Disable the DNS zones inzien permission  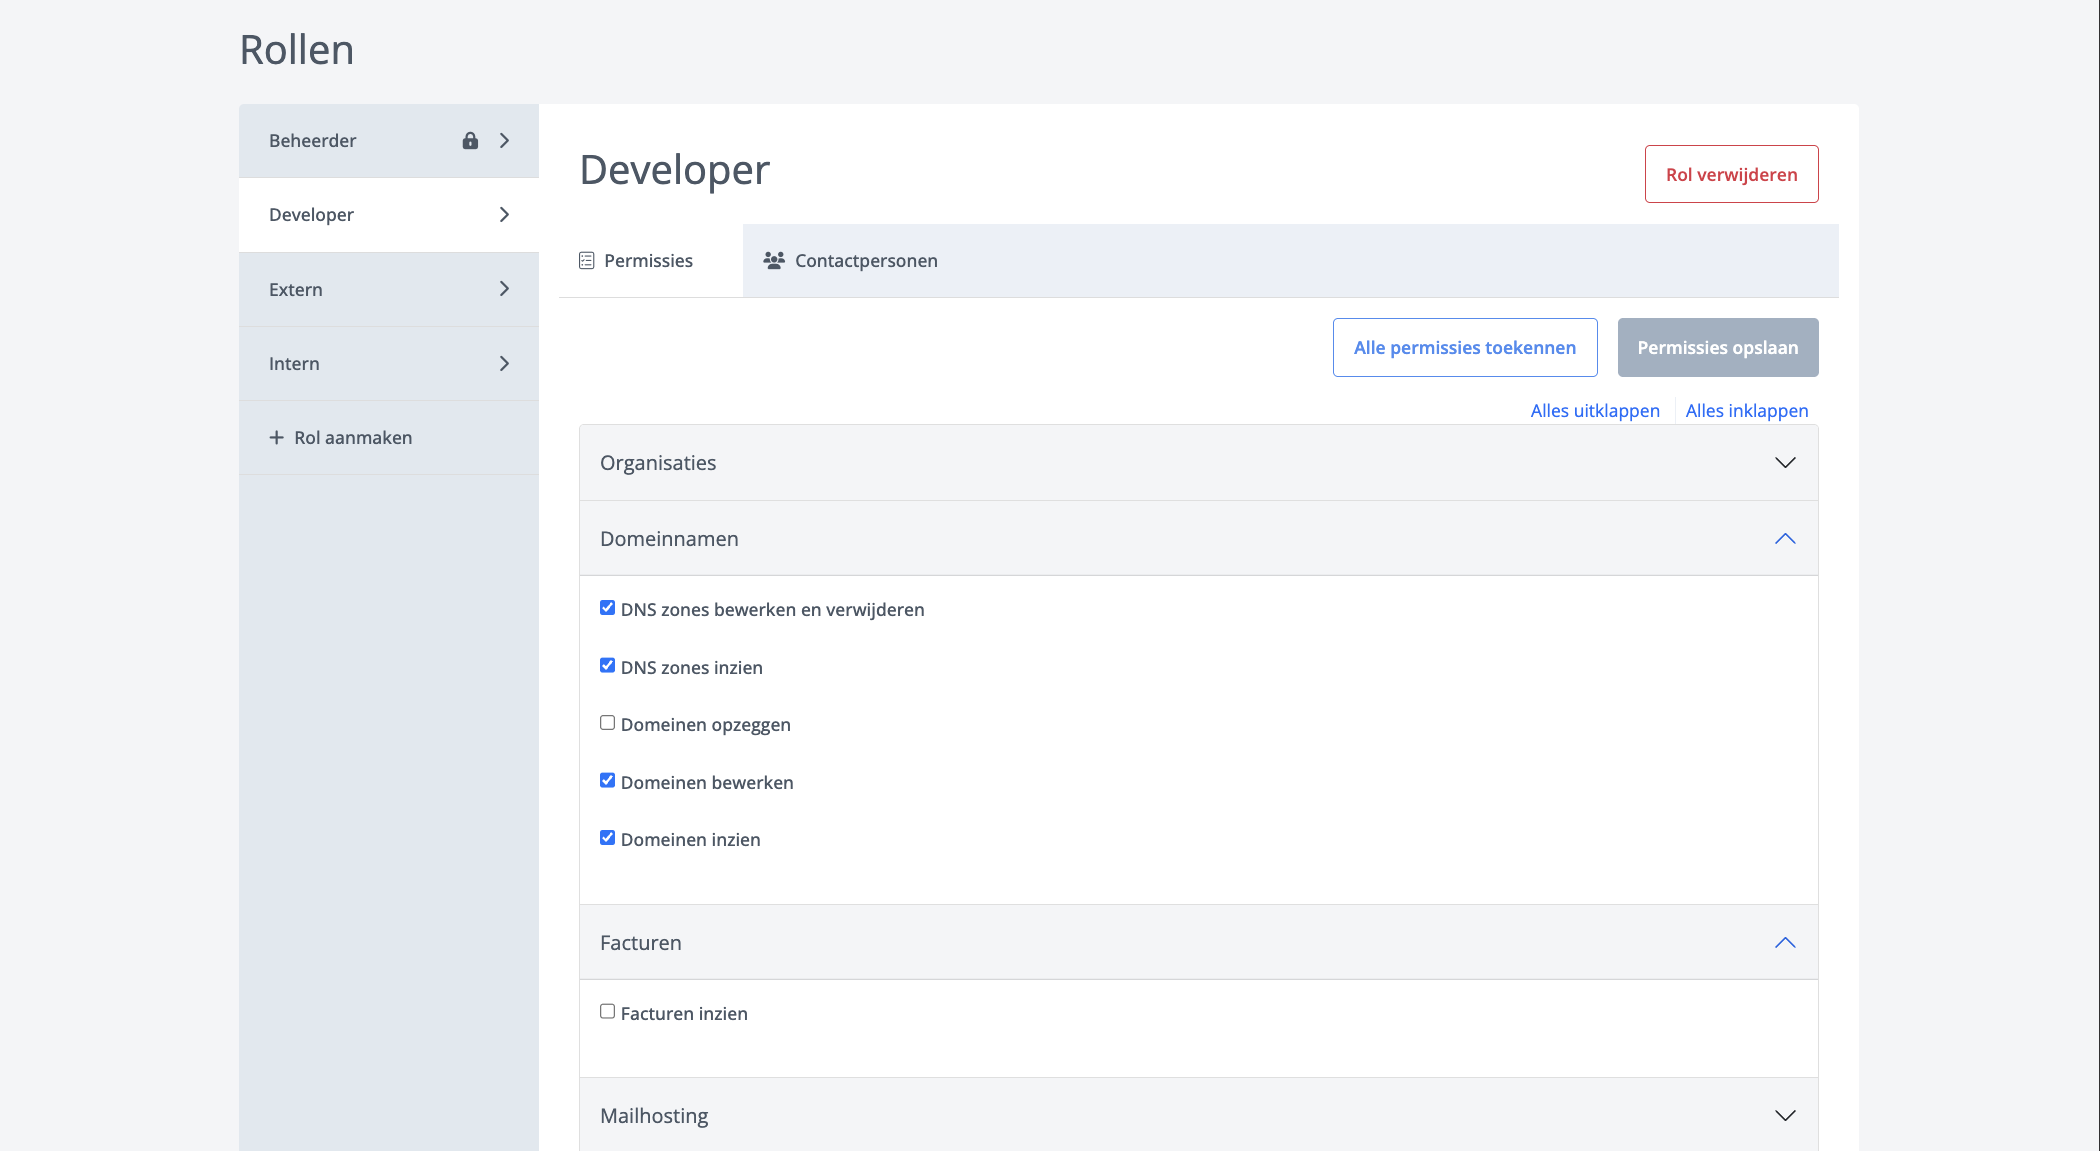click(x=607, y=664)
